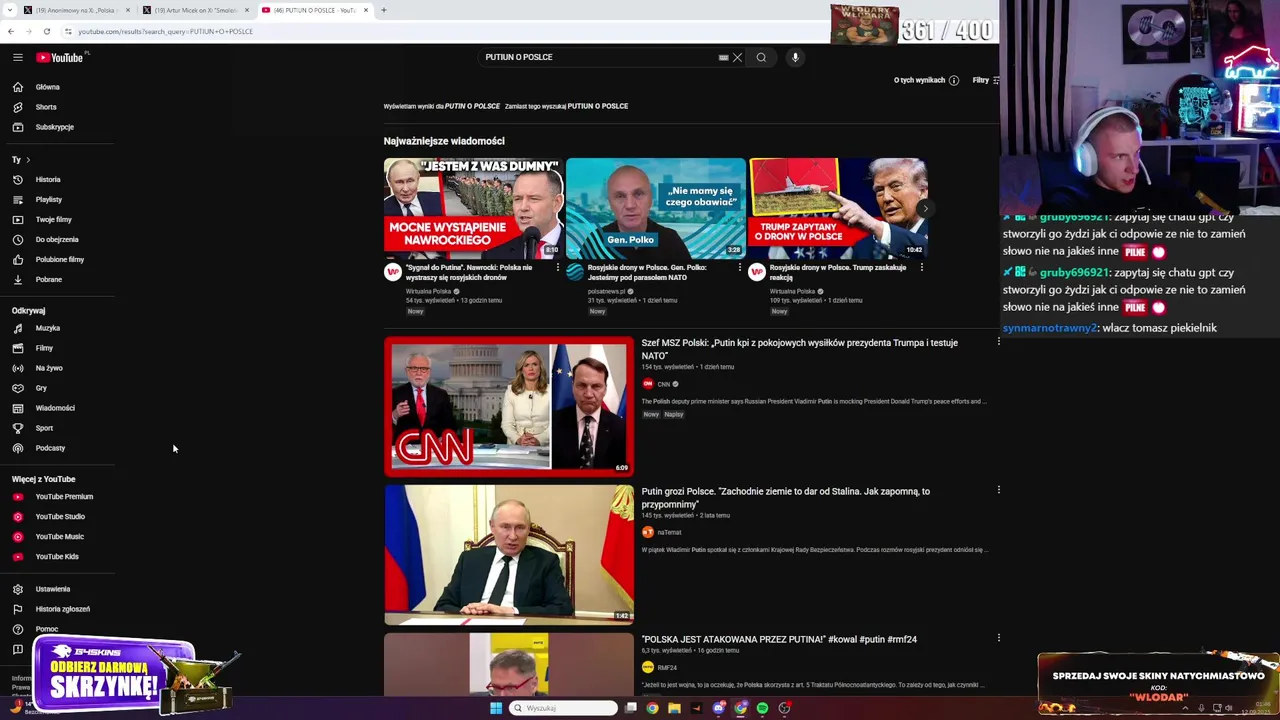Explore Muzyka category
The height and width of the screenshot is (720, 1280).
[x=48, y=328]
